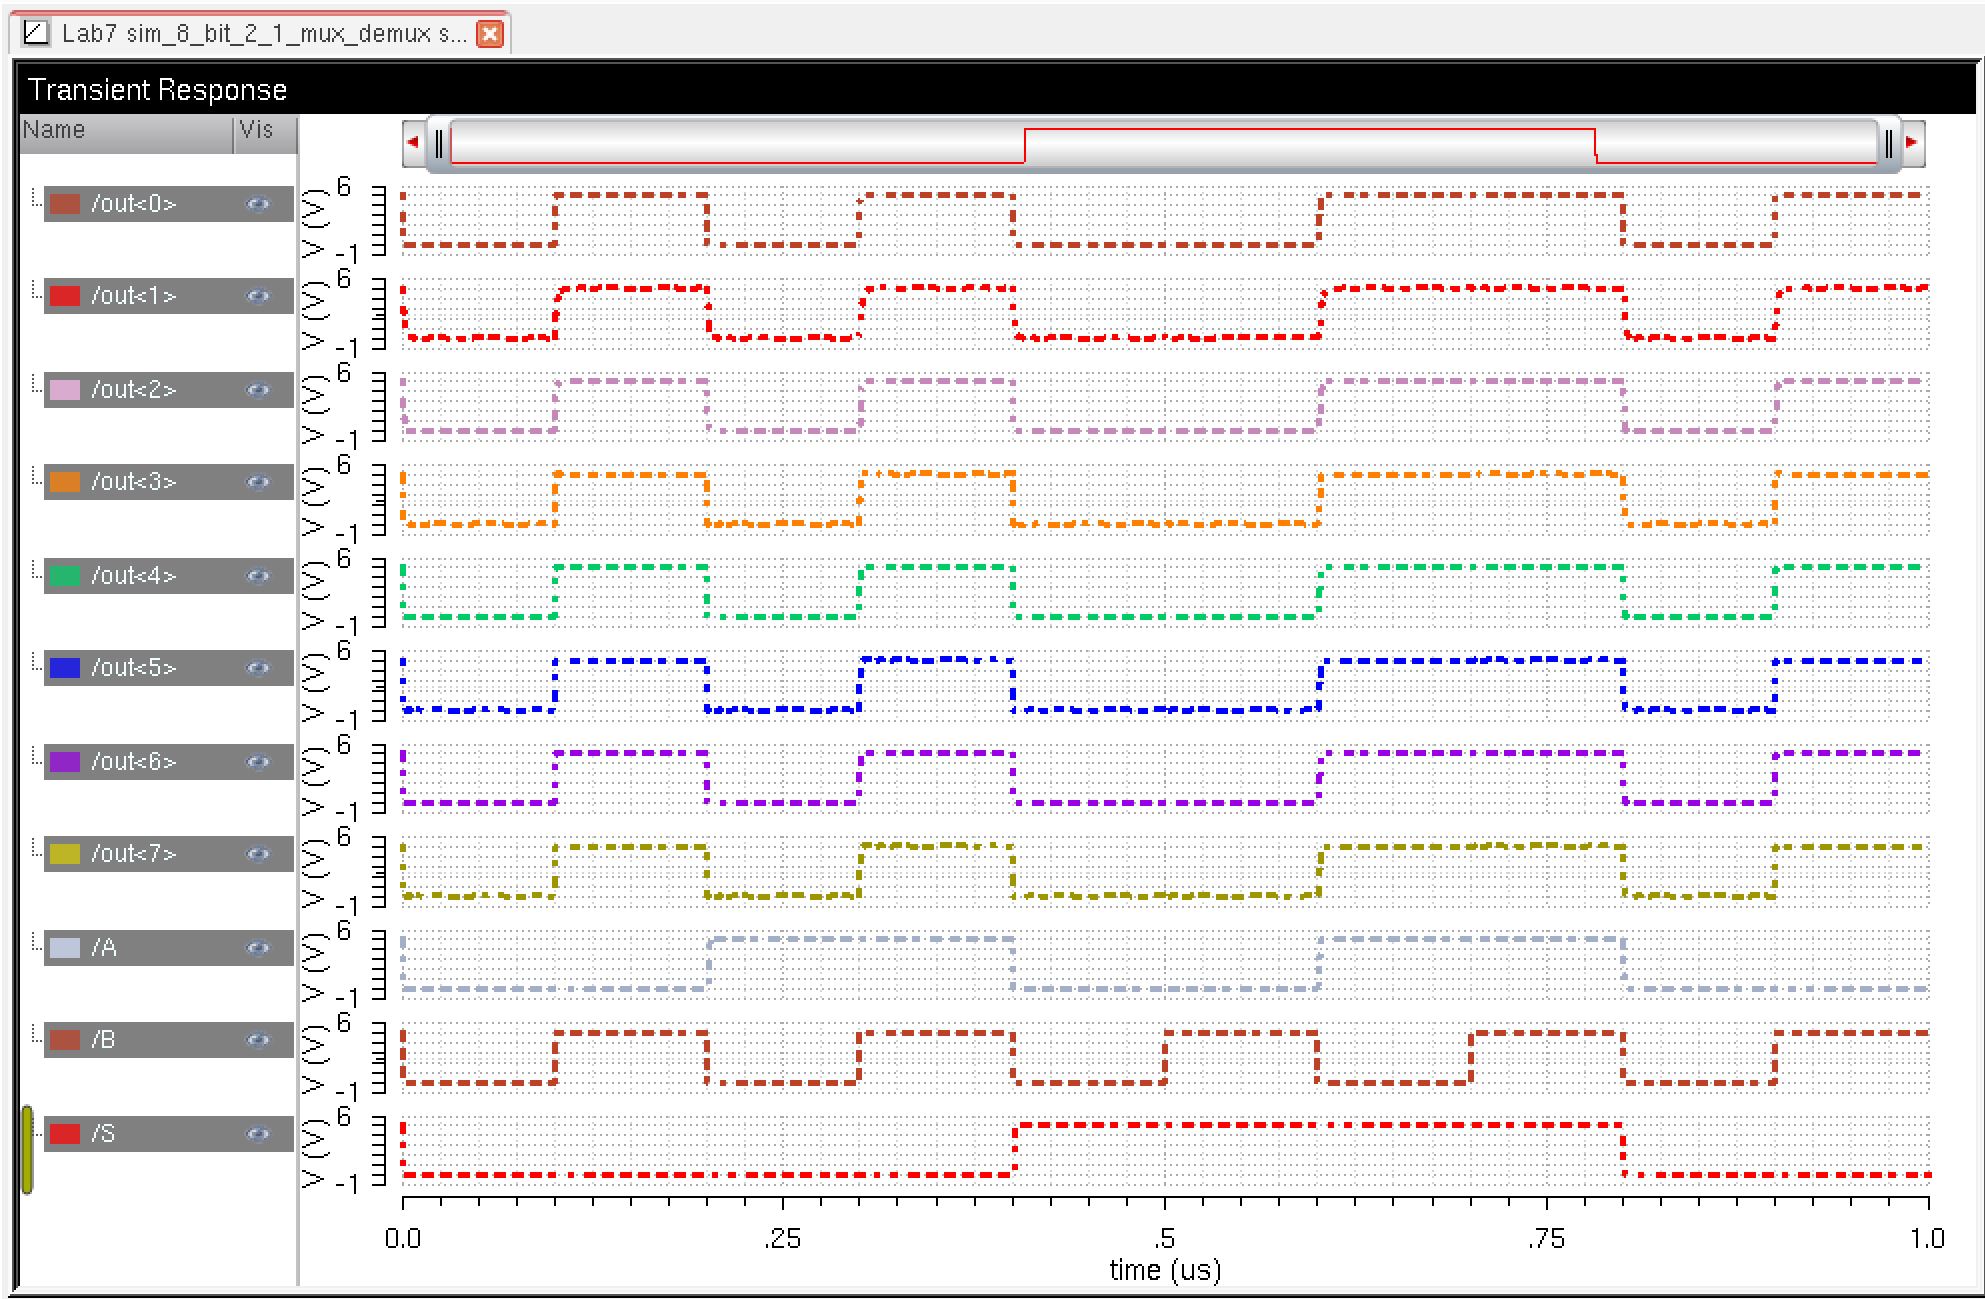The image size is (1985, 1299).
Task: Click the /out<2> pink color swatch
Action: click(65, 390)
